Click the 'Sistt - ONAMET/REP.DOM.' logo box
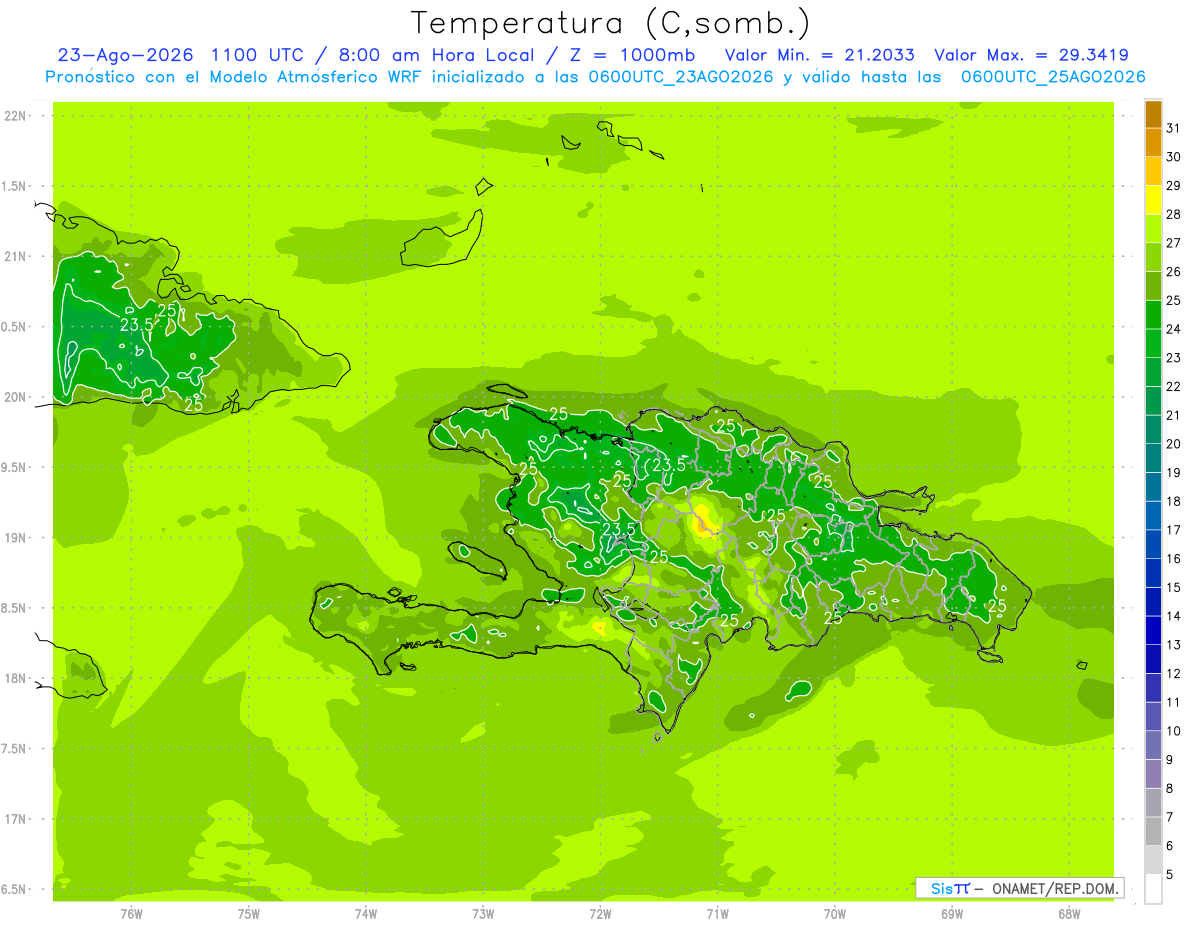Screen dimensions: 1200x927 [x=1019, y=888]
